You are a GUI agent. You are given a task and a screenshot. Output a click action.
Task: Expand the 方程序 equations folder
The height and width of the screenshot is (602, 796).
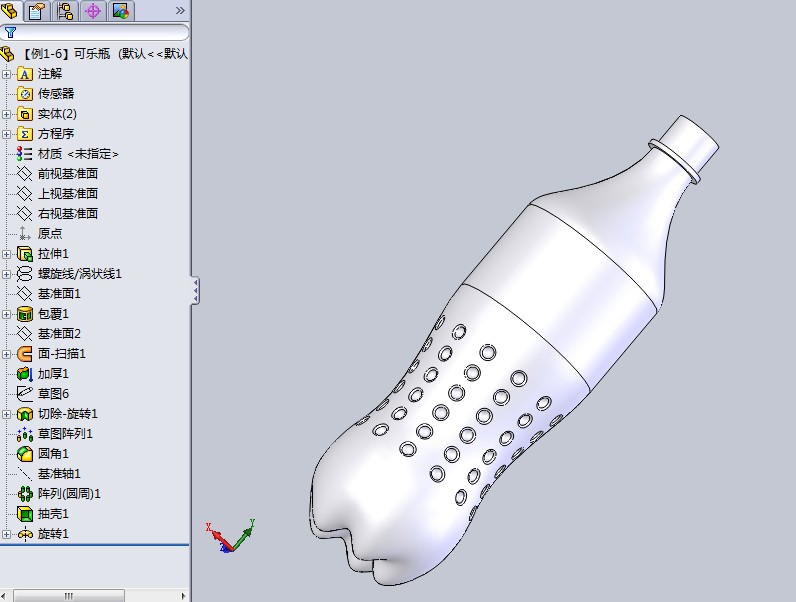pos(6,134)
